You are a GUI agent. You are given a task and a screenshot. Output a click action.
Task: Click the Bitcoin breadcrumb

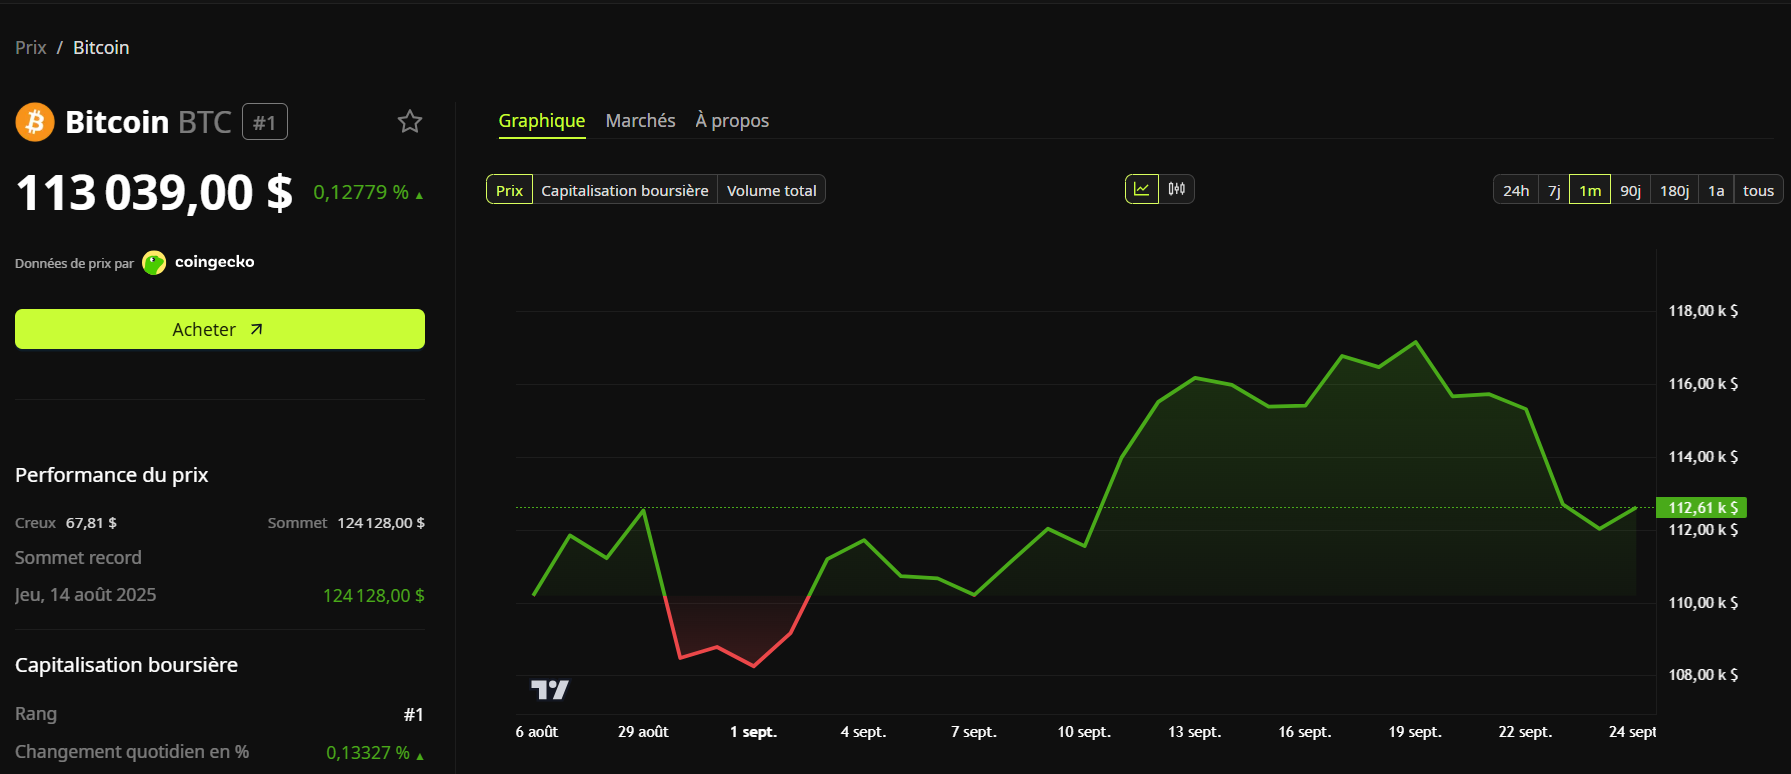[x=101, y=48]
